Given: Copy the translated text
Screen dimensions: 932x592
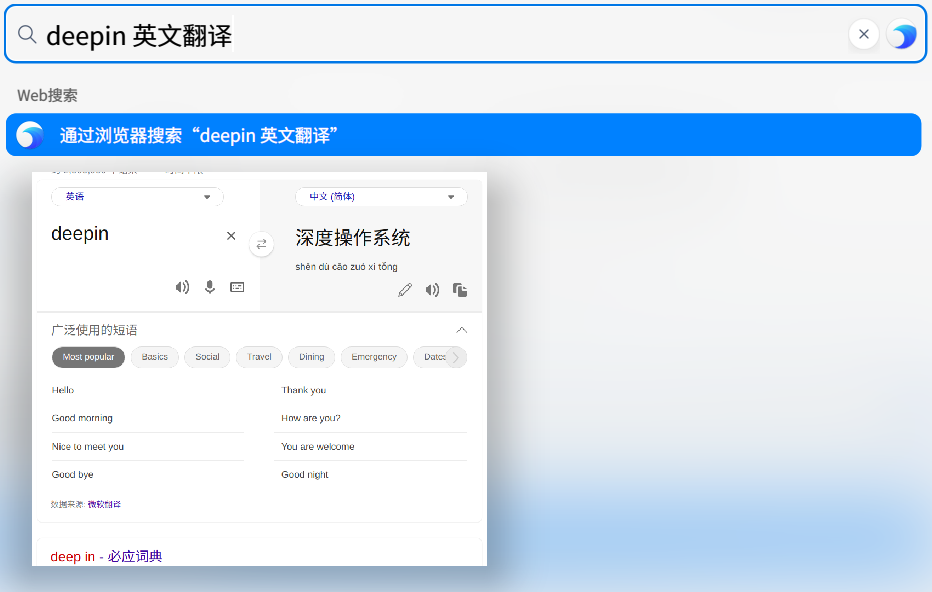Looking at the screenshot, I should pyautogui.click(x=460, y=290).
